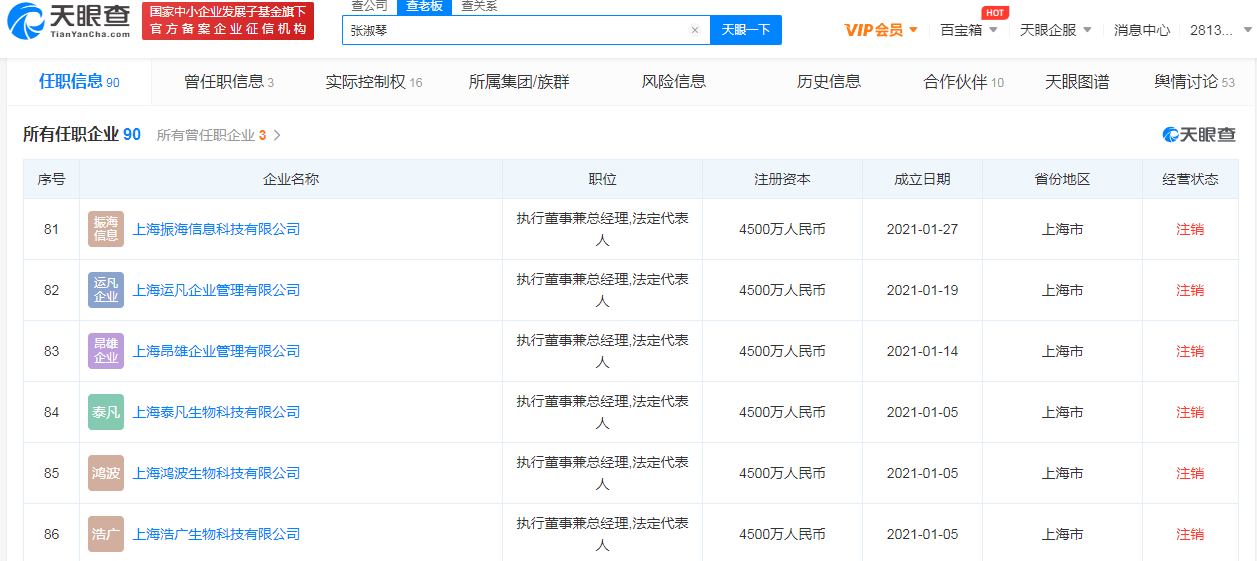
Task: Click the 经营状态 column header
Action: click(1190, 179)
